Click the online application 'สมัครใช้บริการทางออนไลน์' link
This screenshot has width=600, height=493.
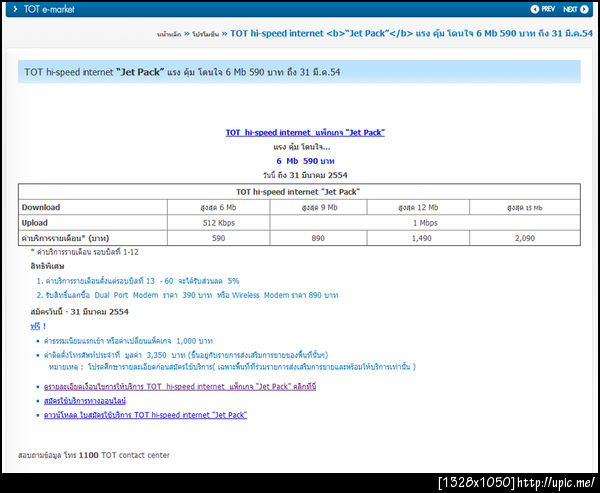(85, 401)
